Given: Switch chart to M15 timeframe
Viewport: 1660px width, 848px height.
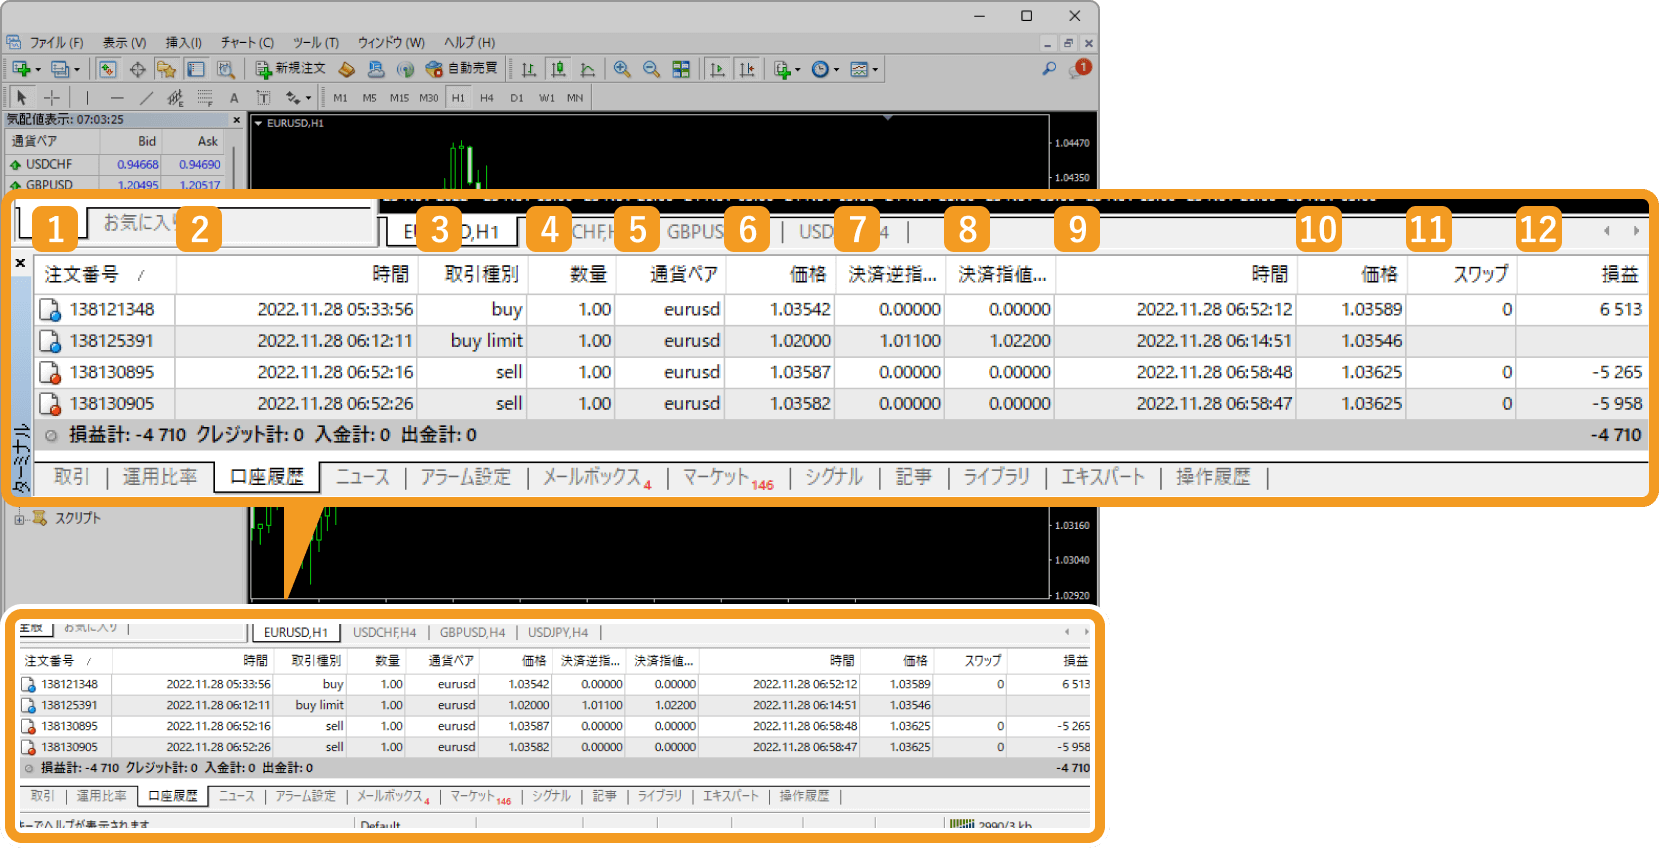Looking at the screenshot, I should point(399,98).
